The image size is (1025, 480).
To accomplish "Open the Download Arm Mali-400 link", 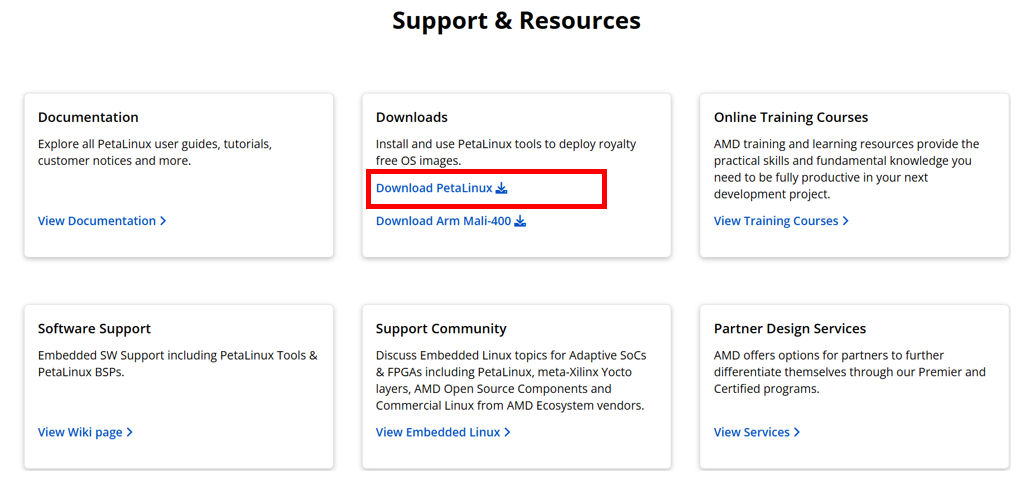I will click(x=443, y=221).
